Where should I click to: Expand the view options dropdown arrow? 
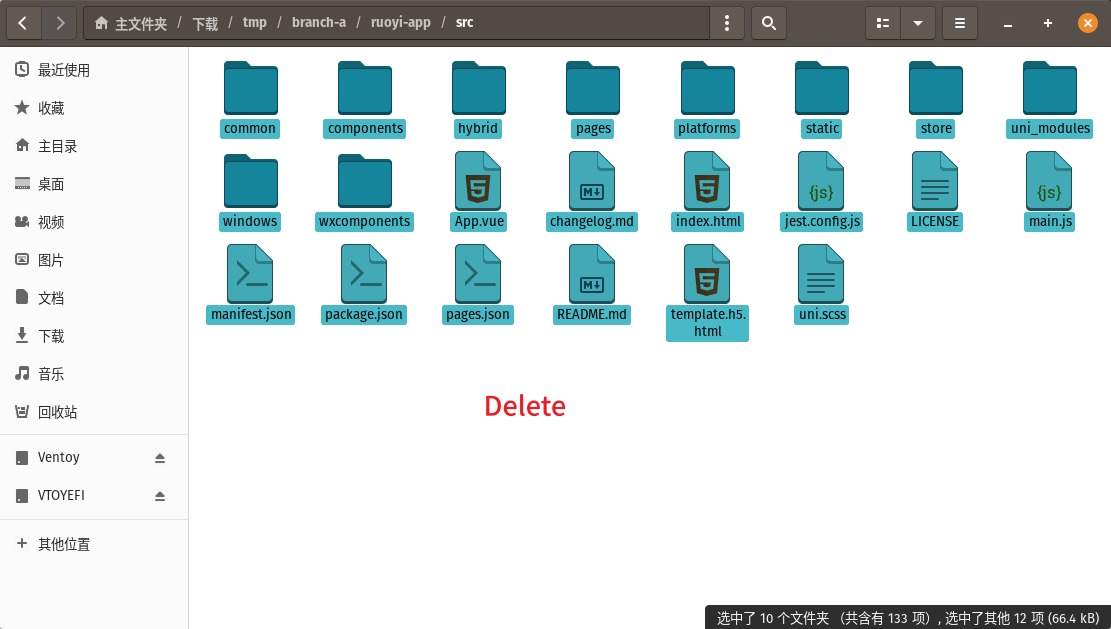(x=917, y=23)
